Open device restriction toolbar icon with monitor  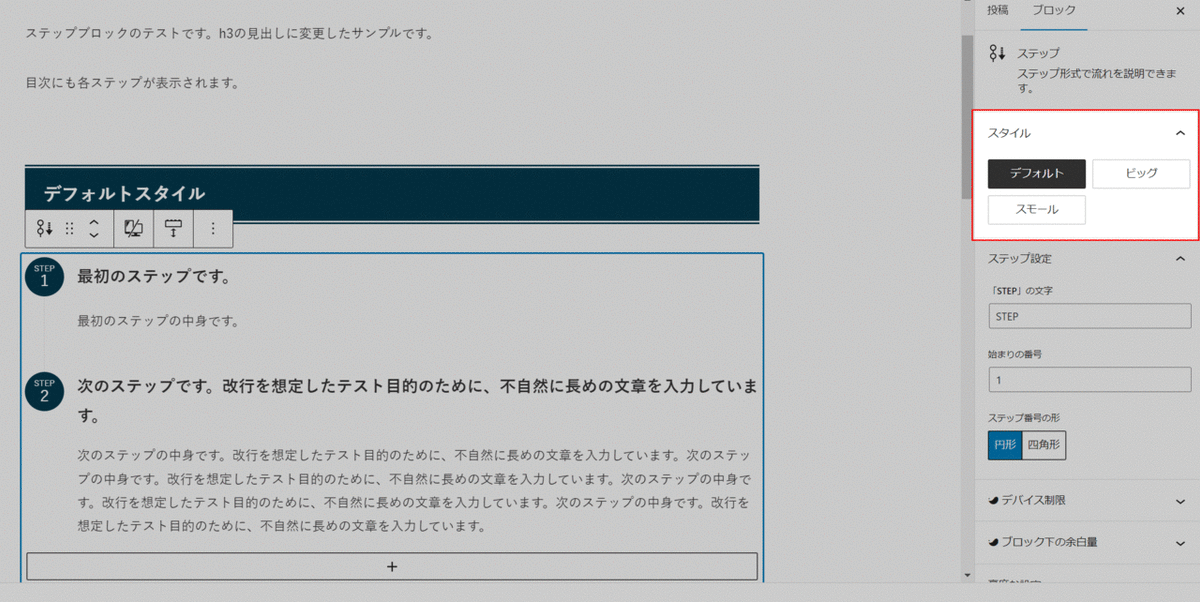click(x=133, y=228)
